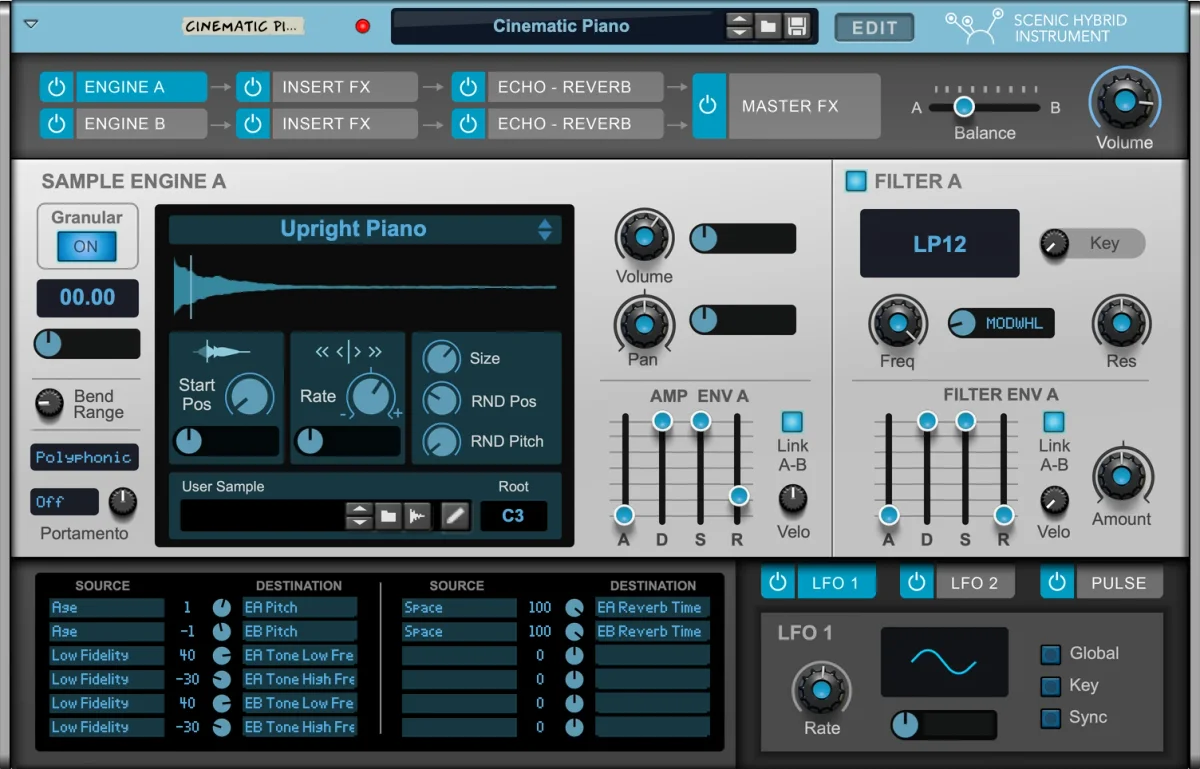Click the user sample waveform icon
The image size is (1200, 769).
417,516
